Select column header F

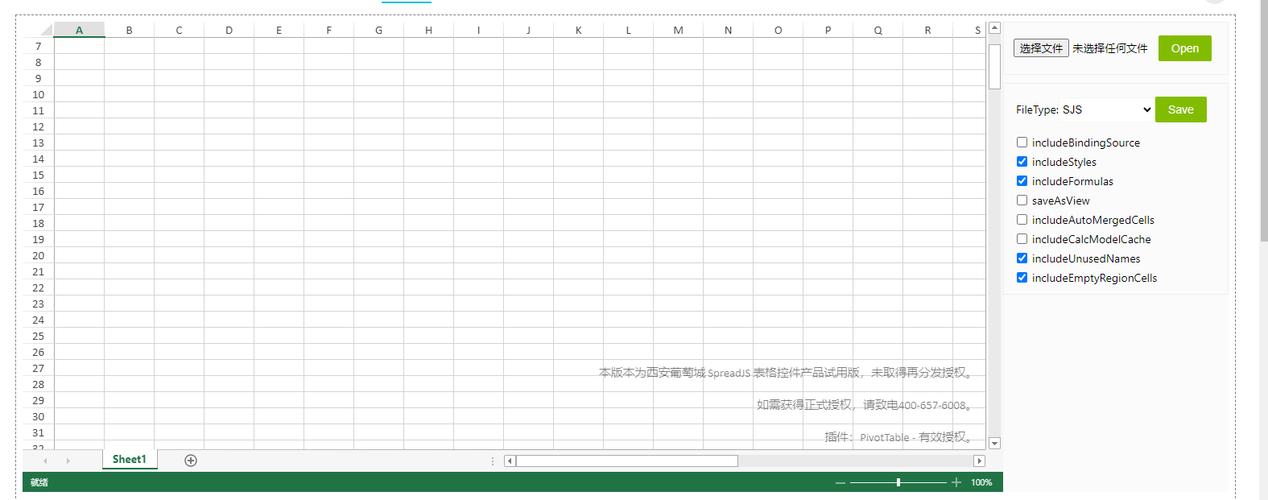[x=329, y=30]
